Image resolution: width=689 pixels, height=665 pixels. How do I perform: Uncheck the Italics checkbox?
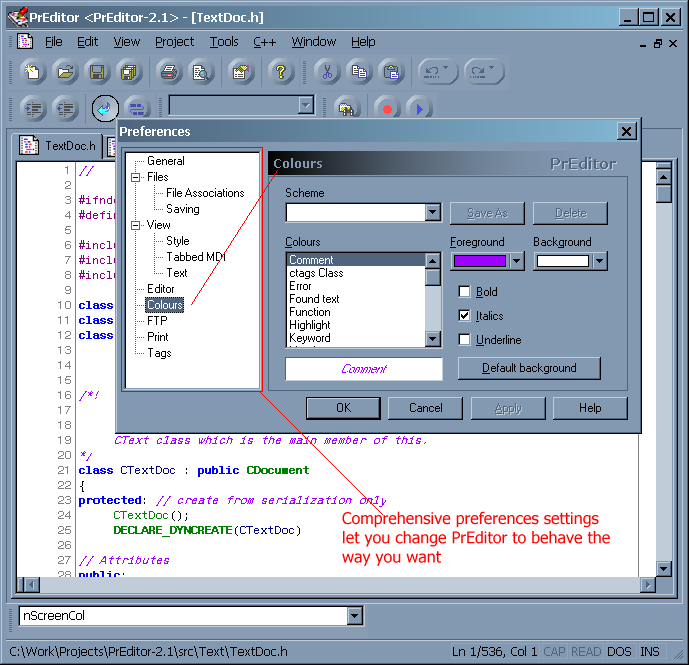[464, 316]
